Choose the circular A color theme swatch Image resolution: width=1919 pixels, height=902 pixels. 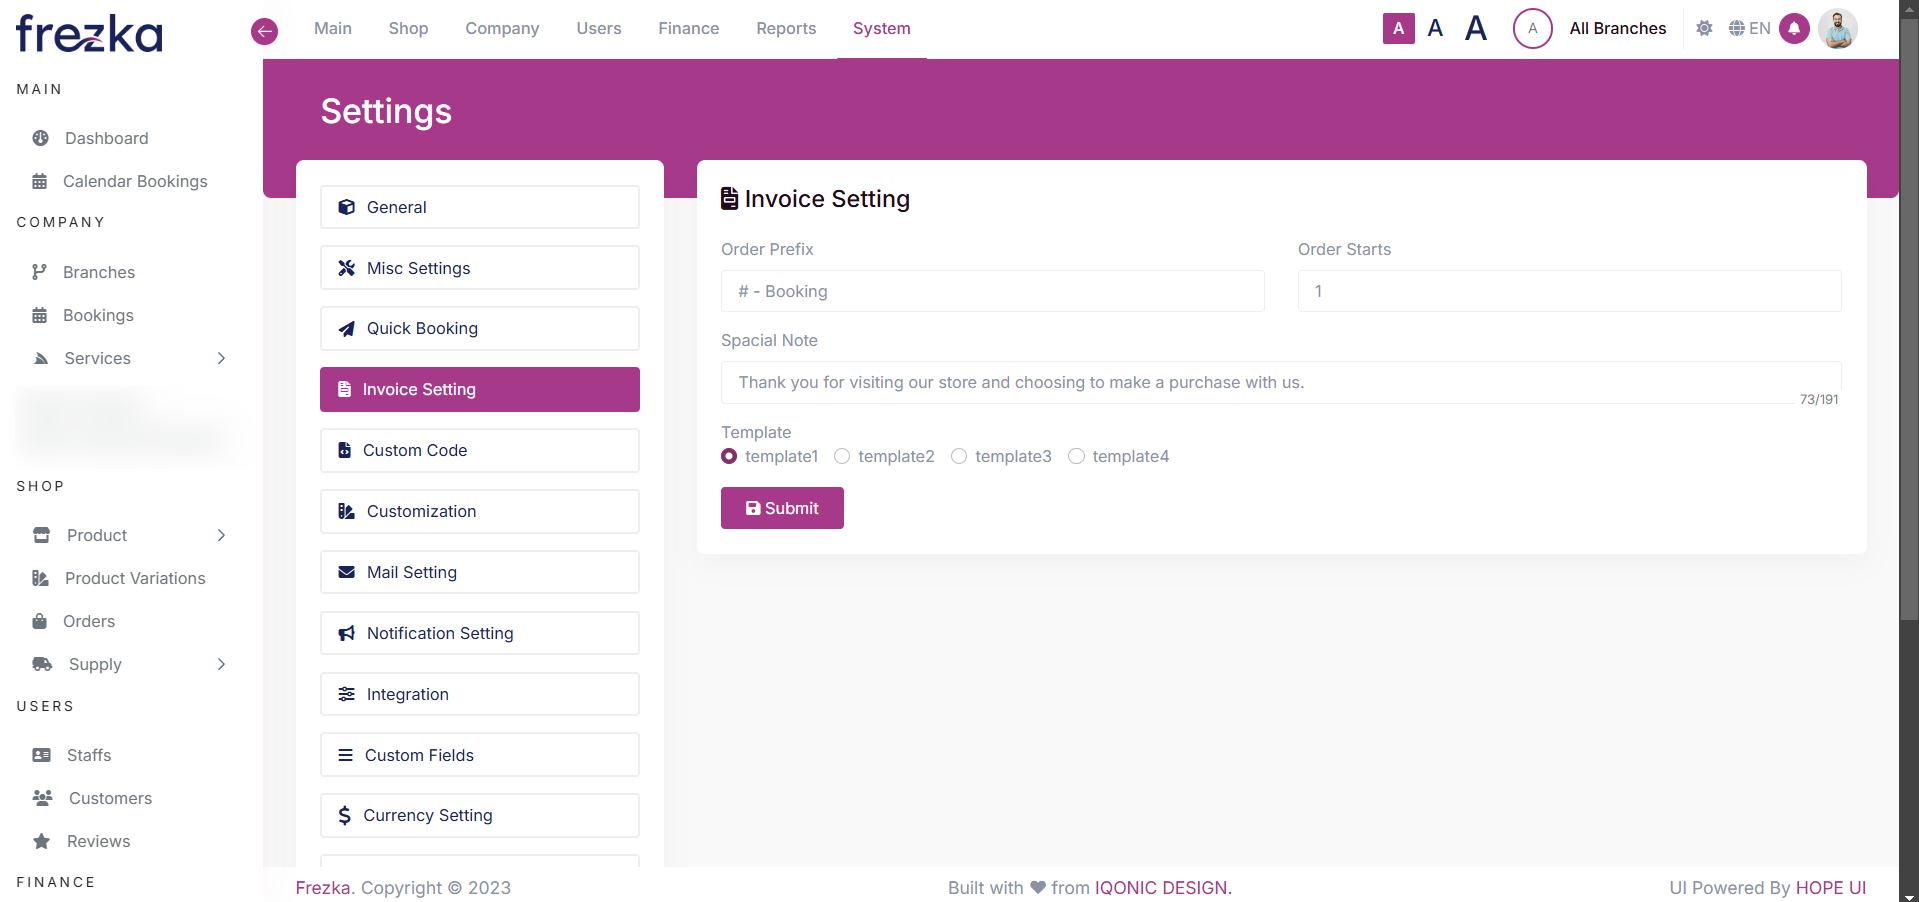tap(1532, 29)
